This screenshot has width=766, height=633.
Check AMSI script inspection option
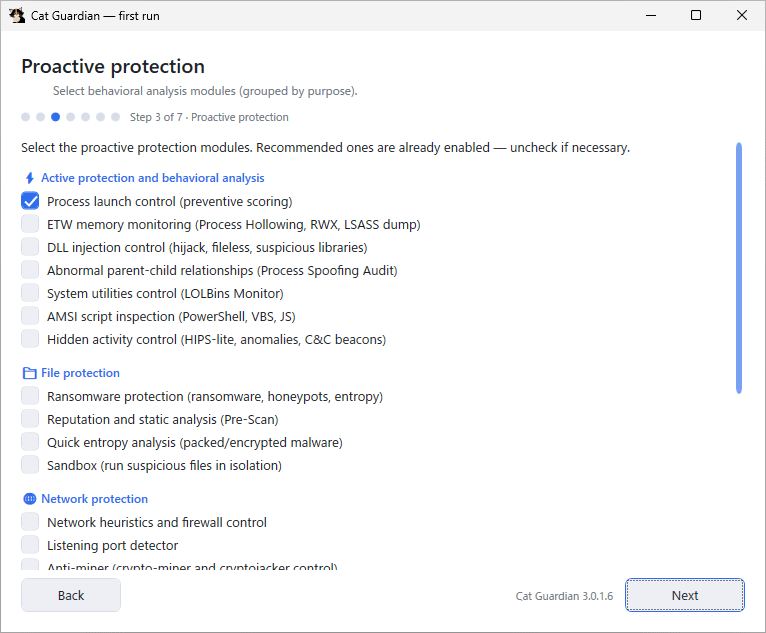coord(30,316)
